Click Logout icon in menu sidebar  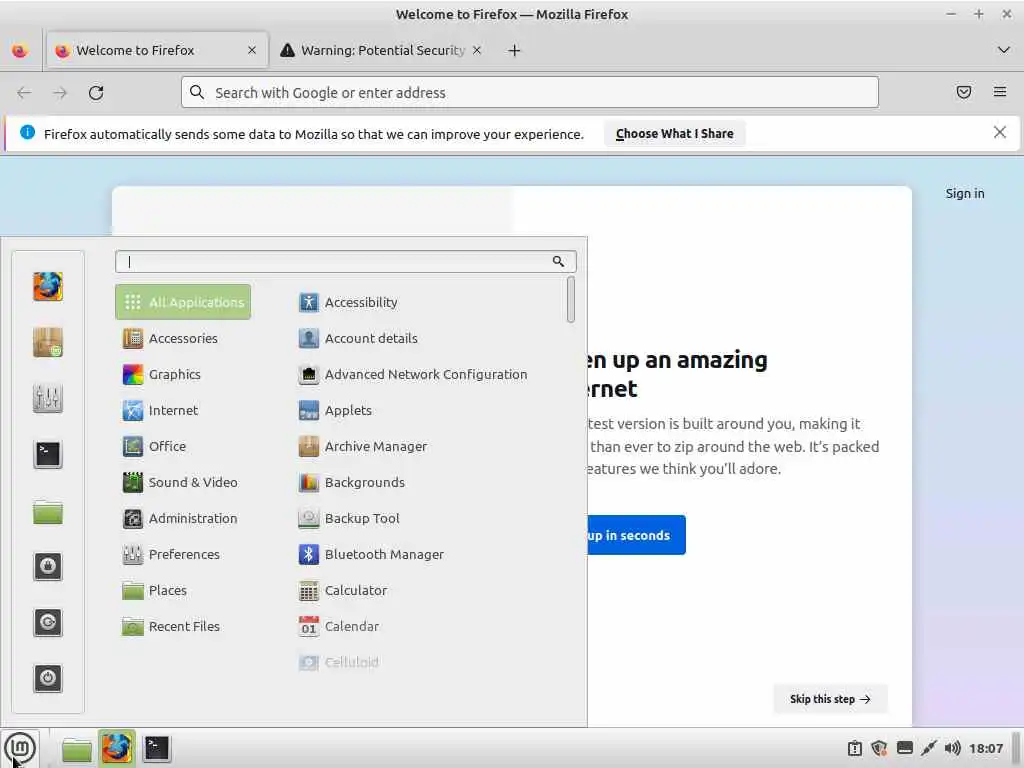coord(48,622)
